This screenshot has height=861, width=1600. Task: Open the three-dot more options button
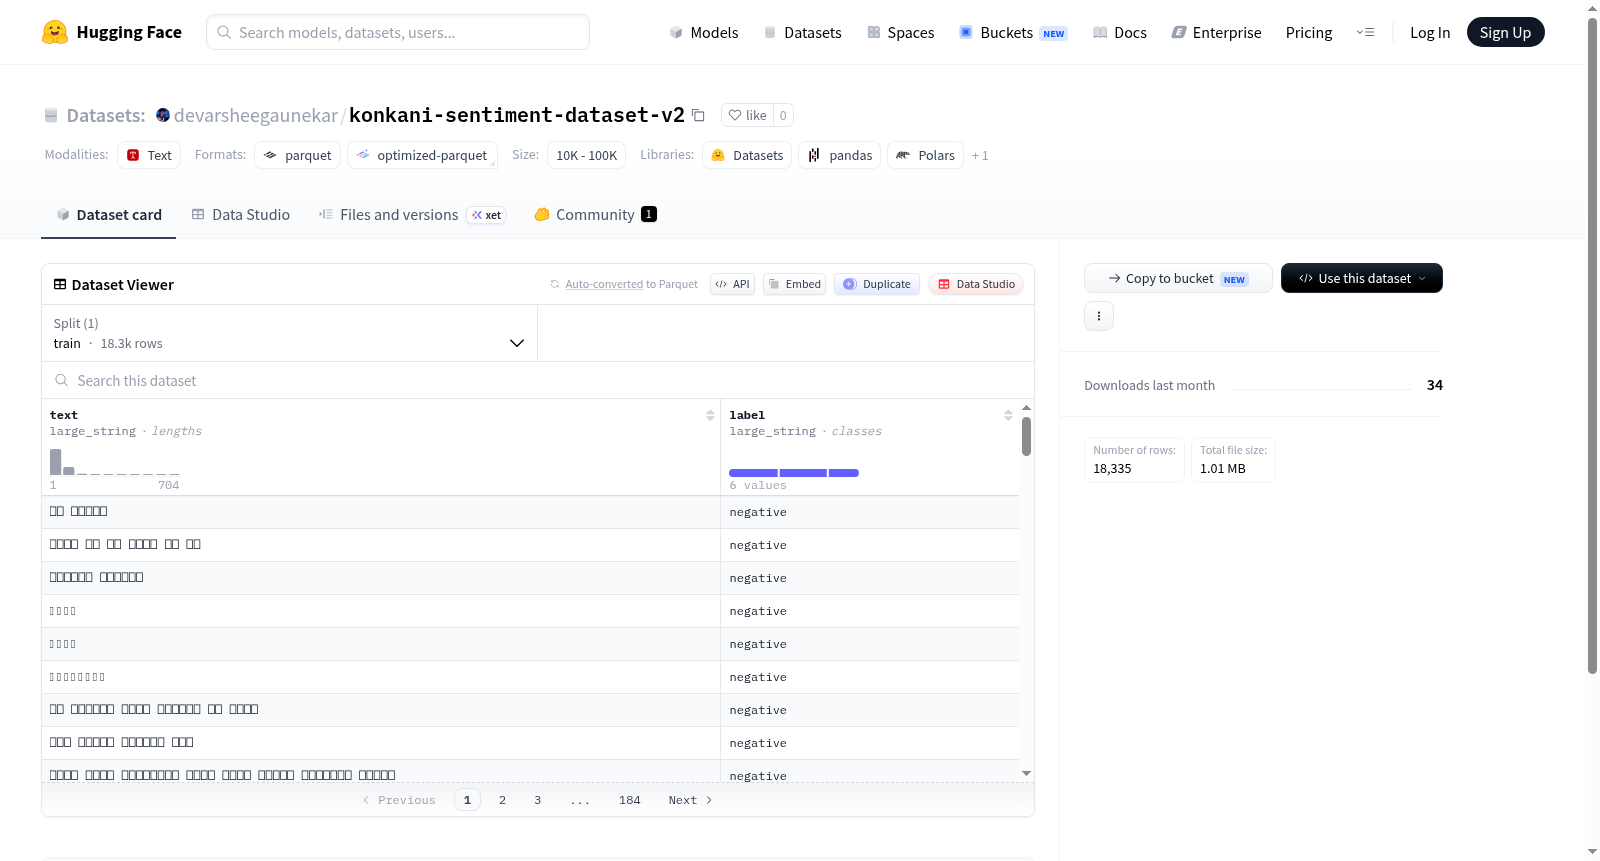click(1099, 316)
